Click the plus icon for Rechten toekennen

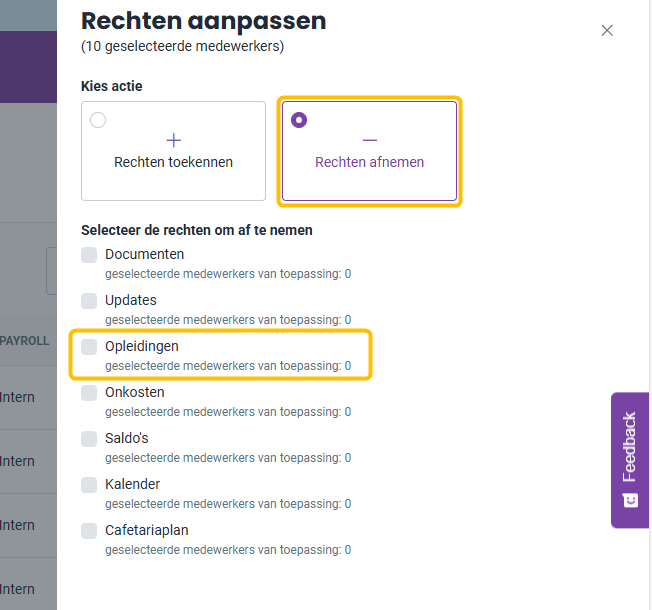click(173, 141)
